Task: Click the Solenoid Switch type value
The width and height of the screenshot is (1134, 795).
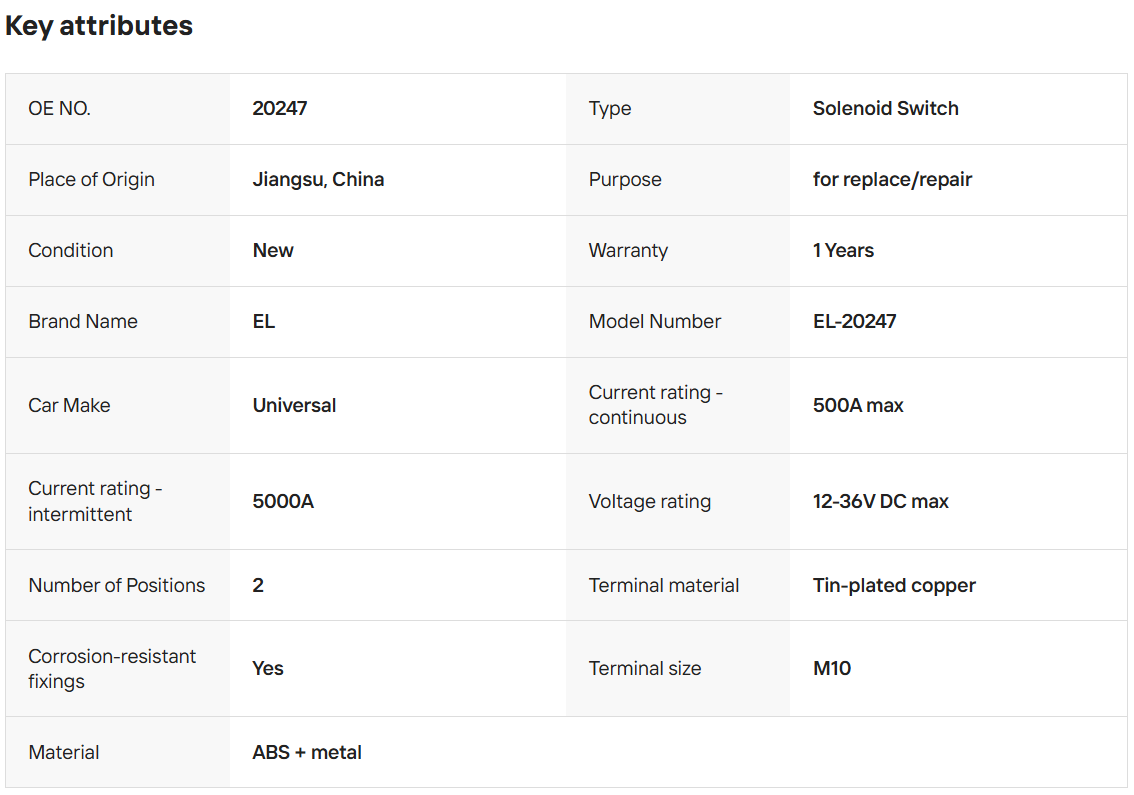Action: pyautogui.click(x=885, y=108)
